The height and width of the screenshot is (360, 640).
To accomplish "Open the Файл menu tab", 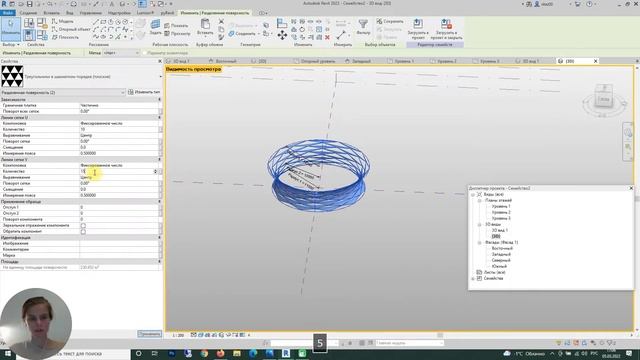I will [x=8, y=13].
